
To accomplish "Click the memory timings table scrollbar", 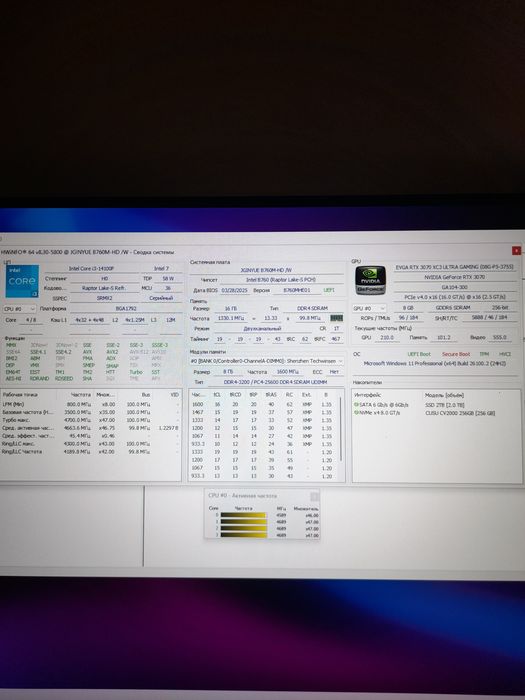I will tap(341, 429).
